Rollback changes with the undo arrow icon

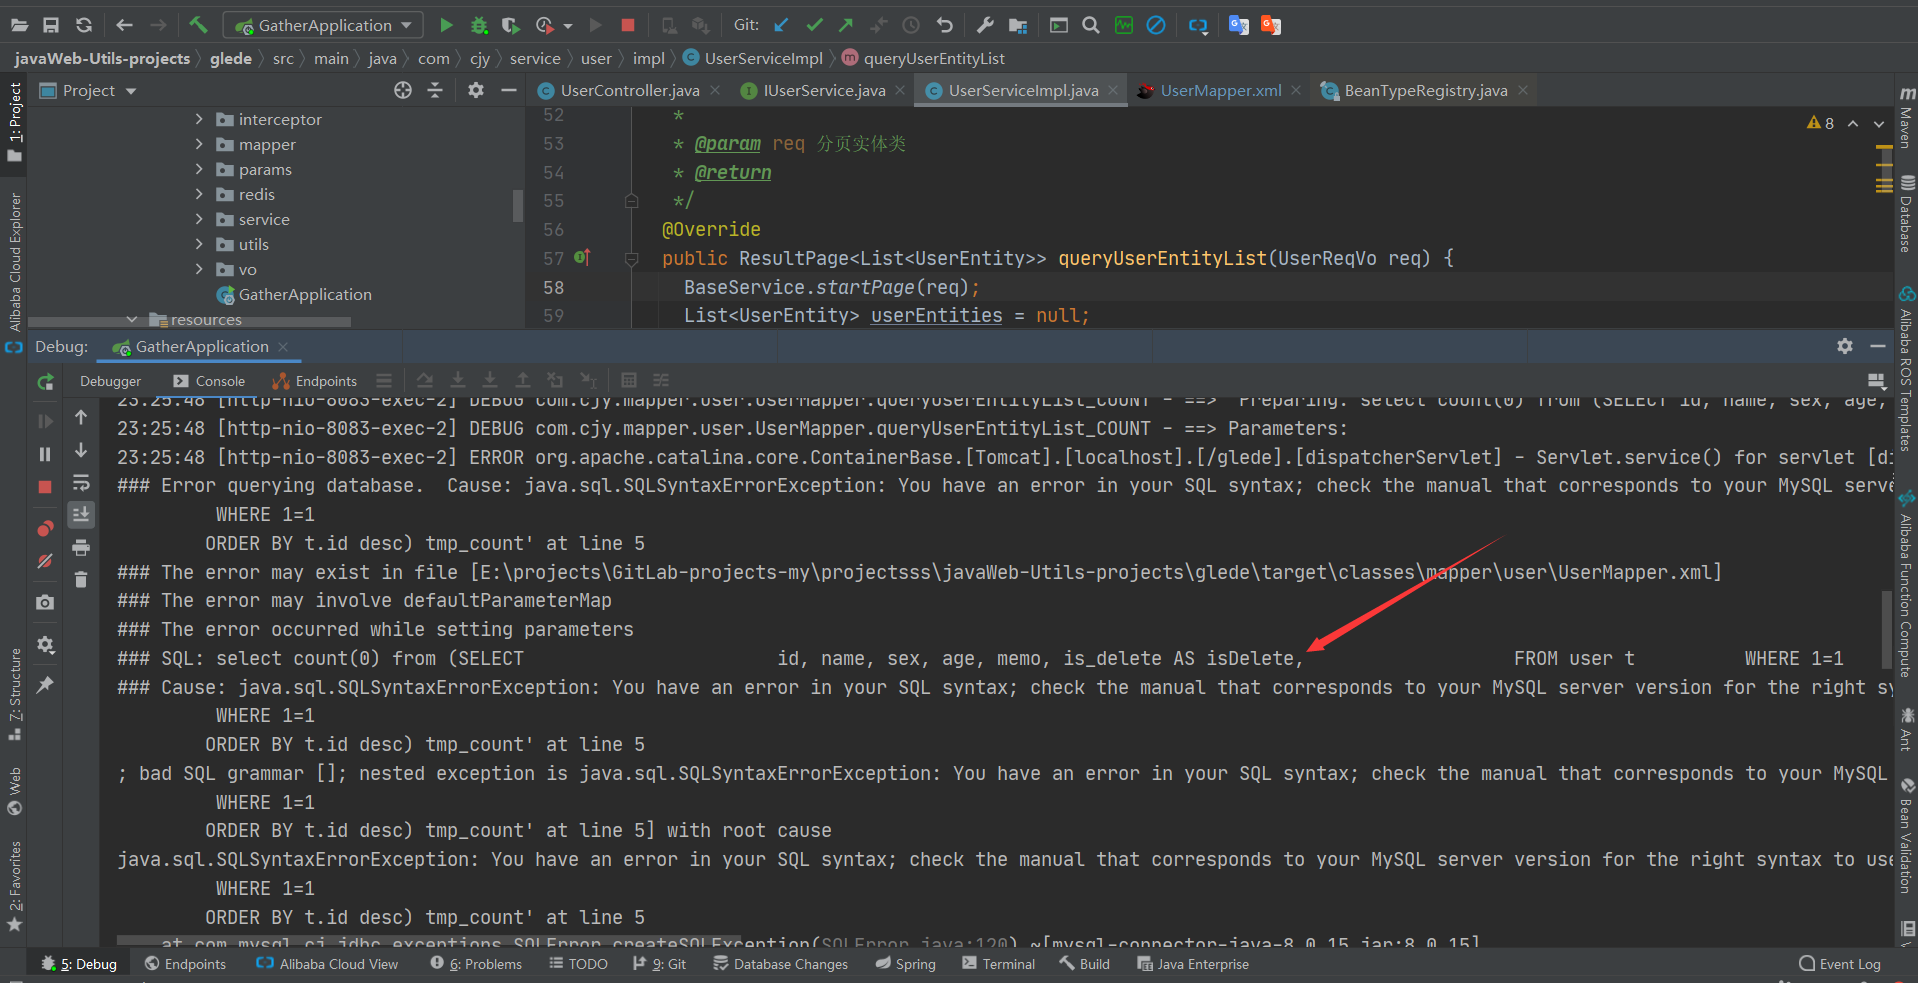coord(944,25)
